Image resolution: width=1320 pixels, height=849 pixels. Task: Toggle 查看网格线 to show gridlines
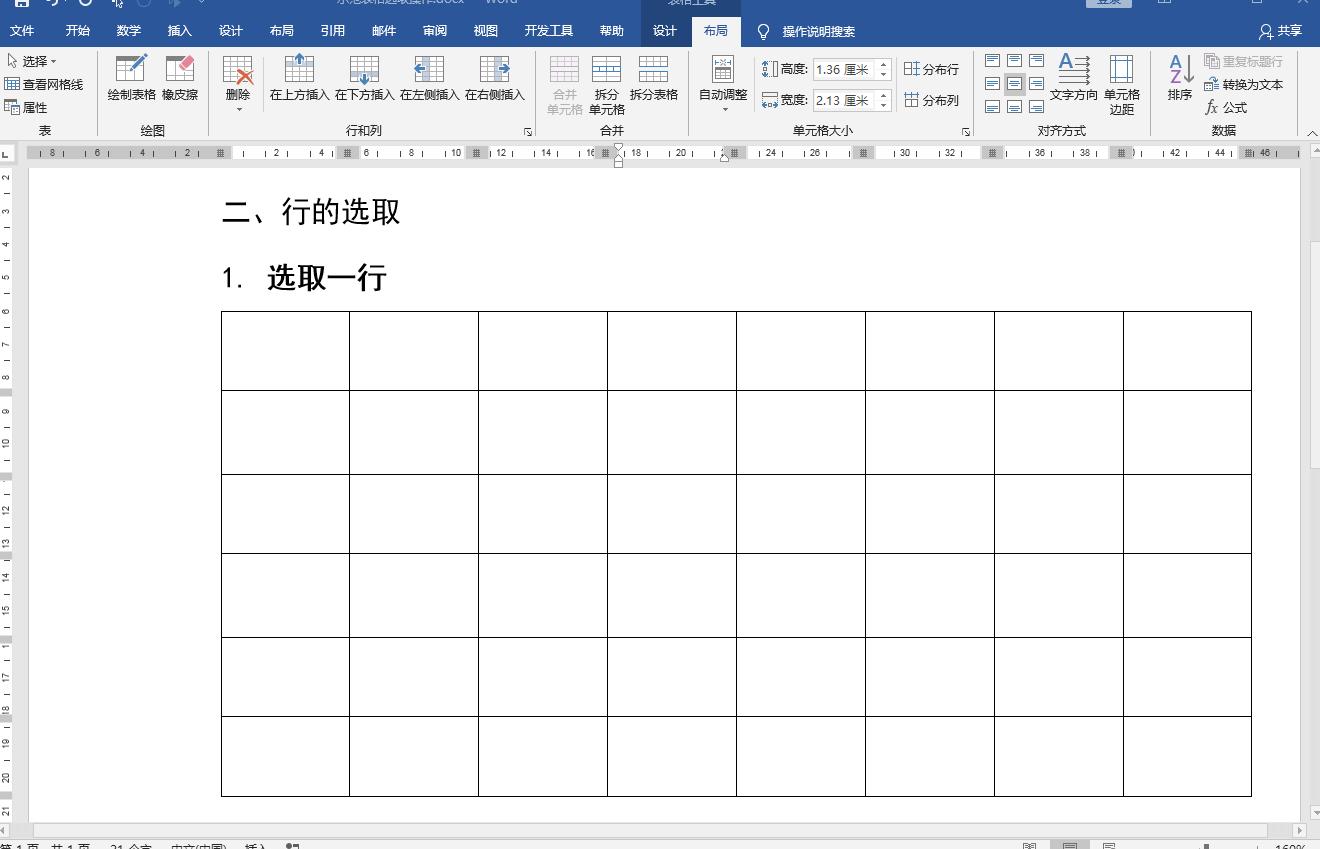(42, 84)
